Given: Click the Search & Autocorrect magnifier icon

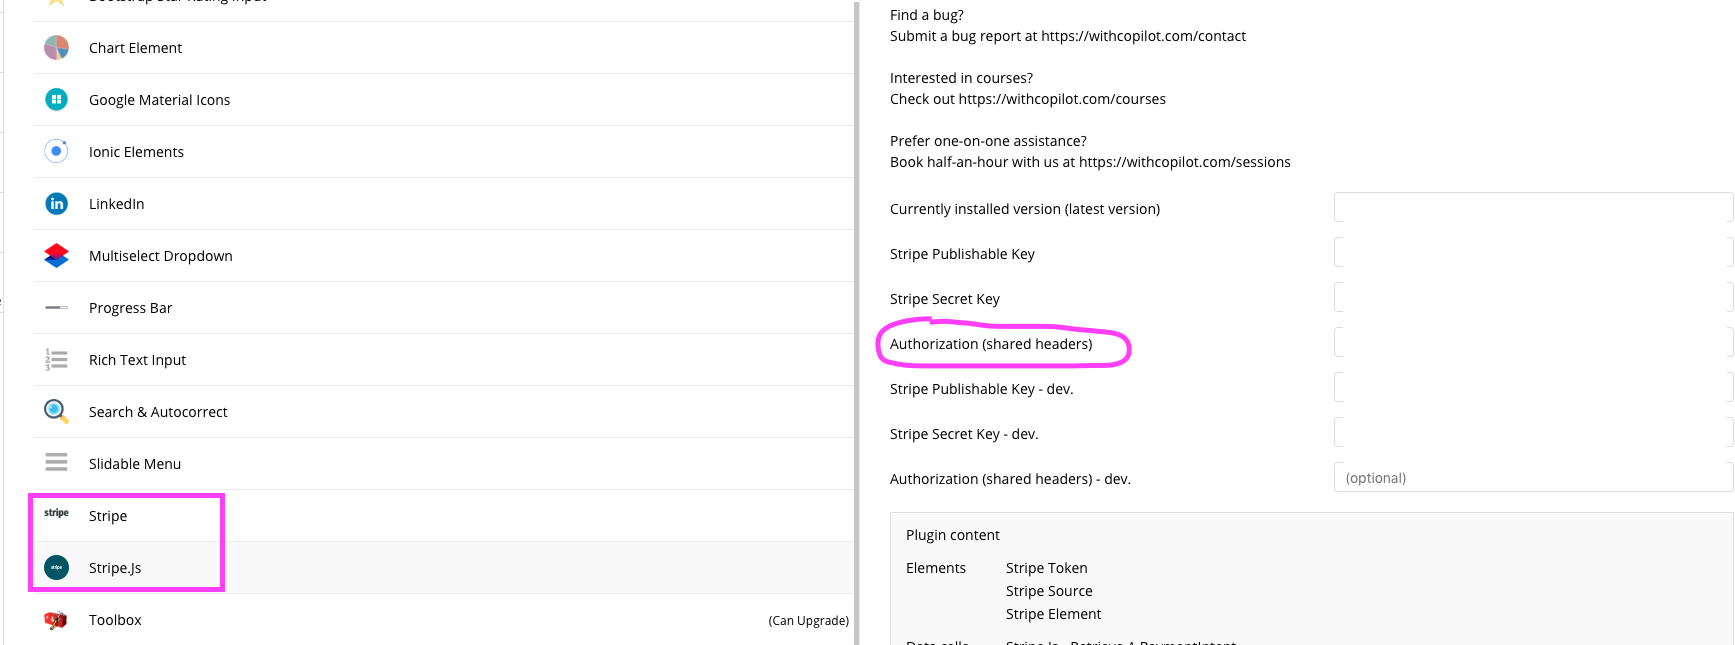Looking at the screenshot, I should click(x=57, y=411).
